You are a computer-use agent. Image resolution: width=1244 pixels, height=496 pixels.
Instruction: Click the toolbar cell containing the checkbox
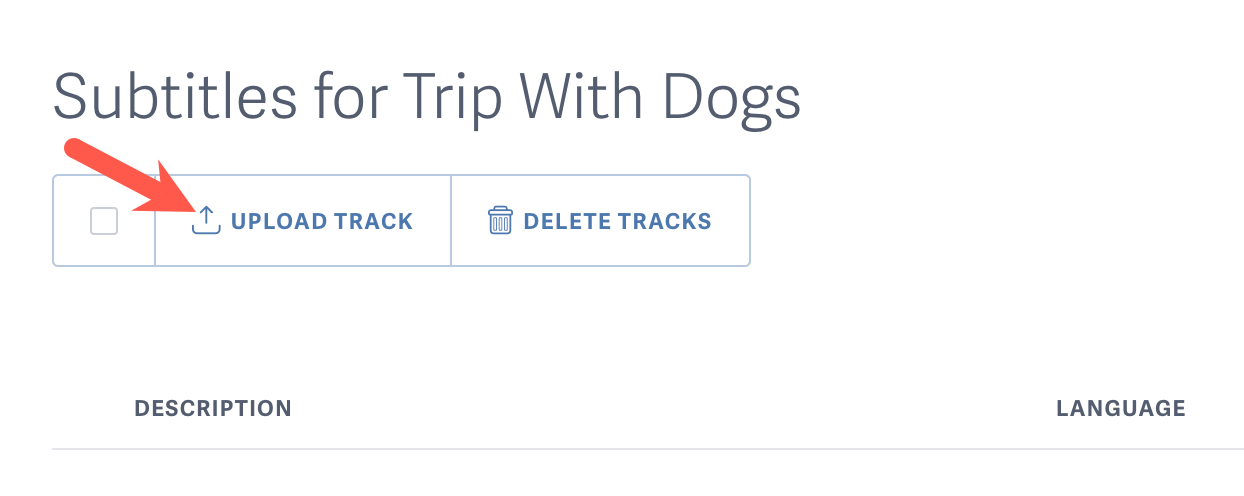tap(104, 221)
